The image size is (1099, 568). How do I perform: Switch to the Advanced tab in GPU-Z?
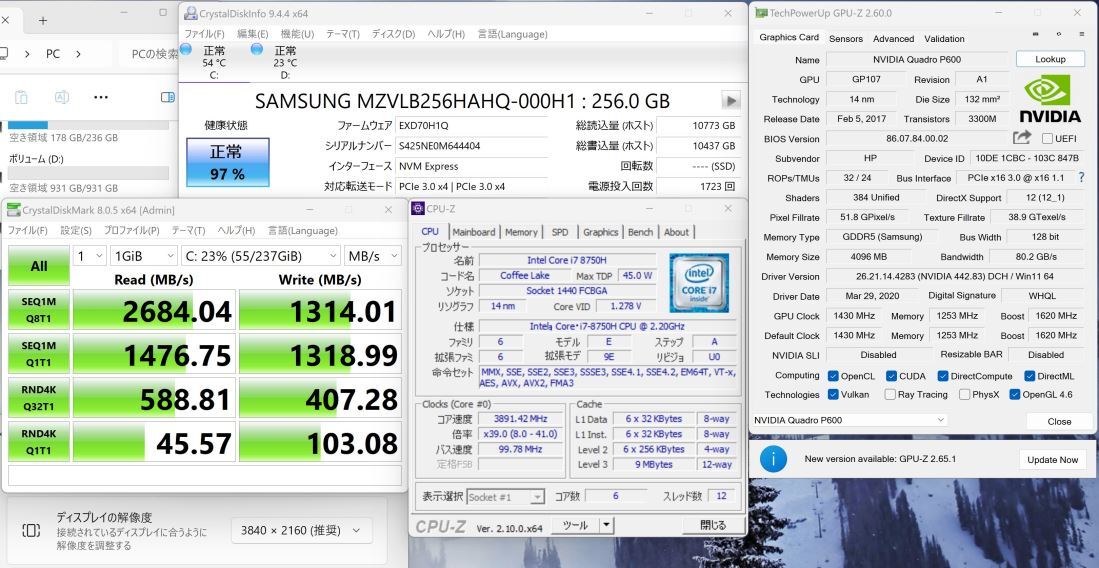tap(894, 39)
